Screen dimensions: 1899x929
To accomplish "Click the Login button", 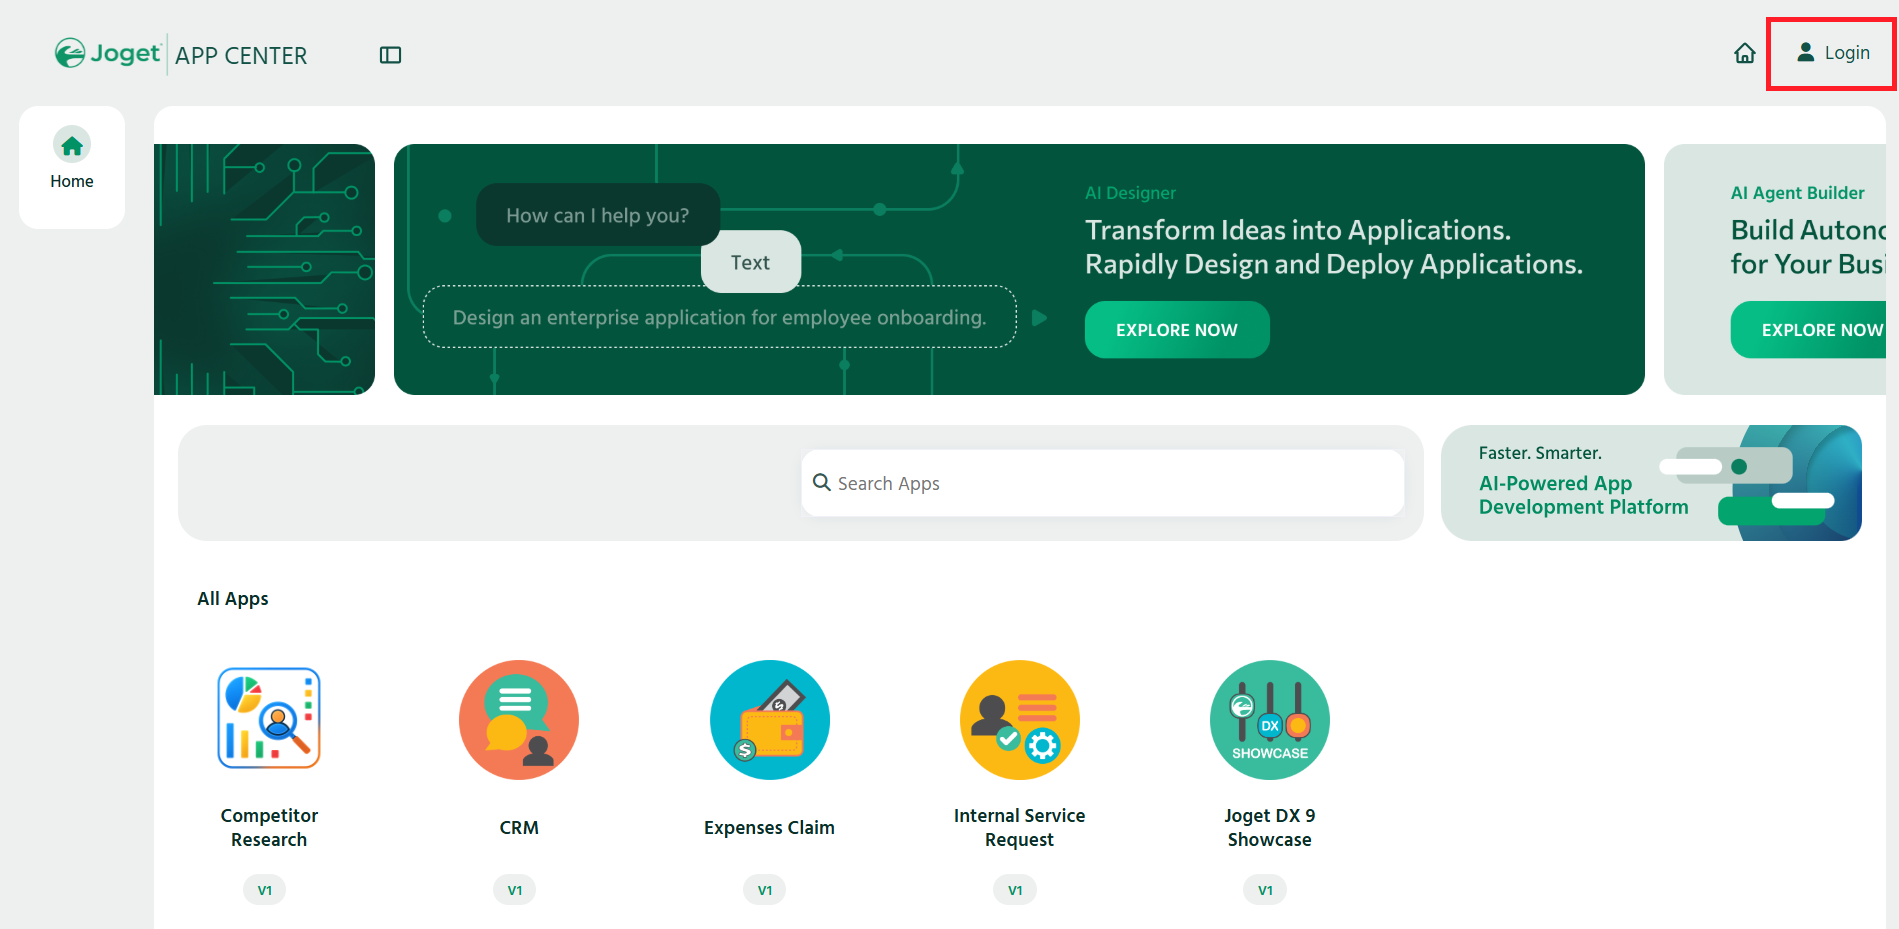I will tap(1833, 53).
